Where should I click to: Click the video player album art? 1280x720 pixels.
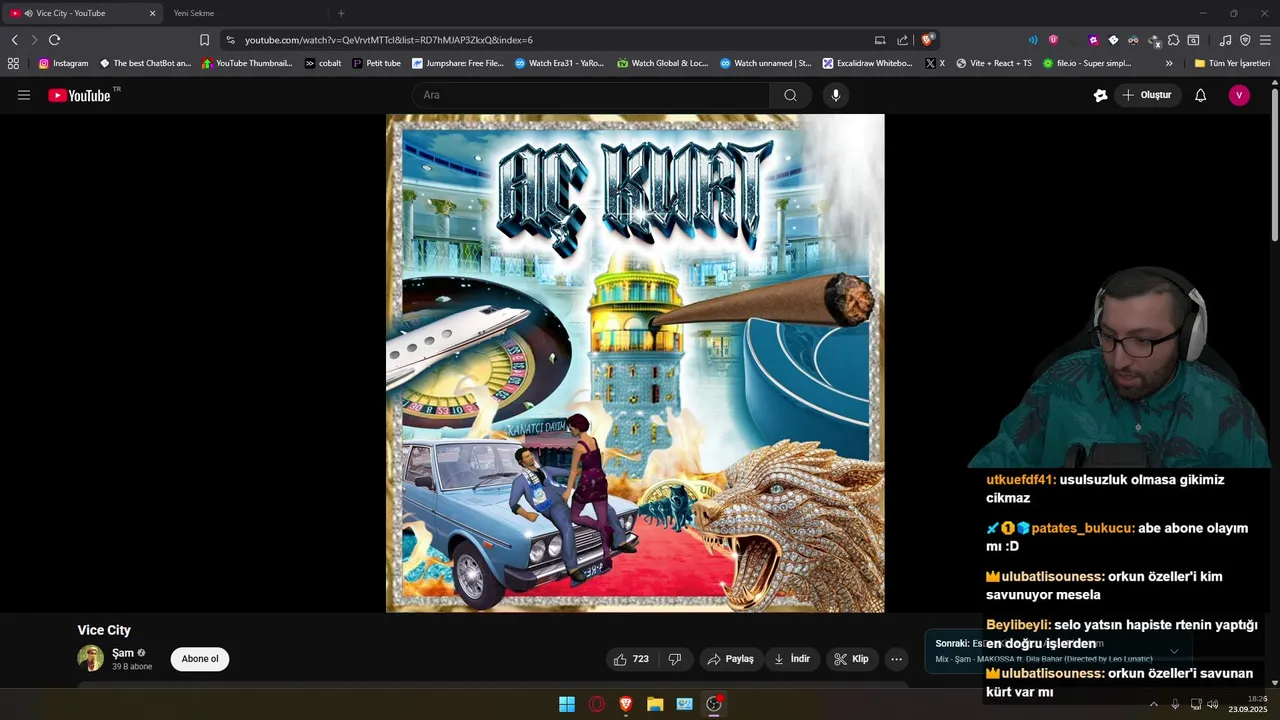tap(635, 363)
